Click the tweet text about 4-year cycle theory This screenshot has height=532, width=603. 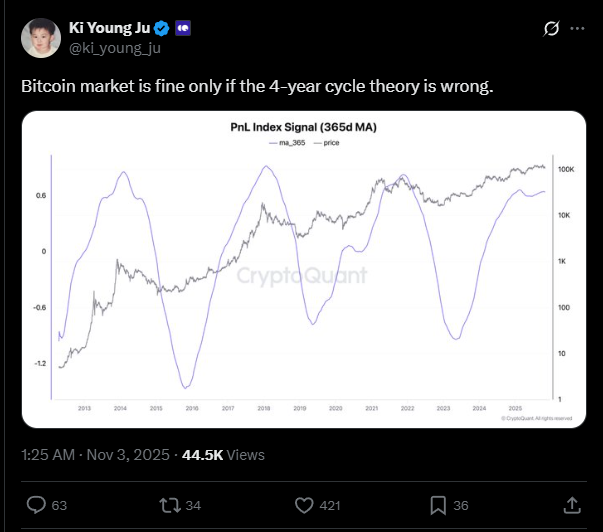tap(257, 87)
